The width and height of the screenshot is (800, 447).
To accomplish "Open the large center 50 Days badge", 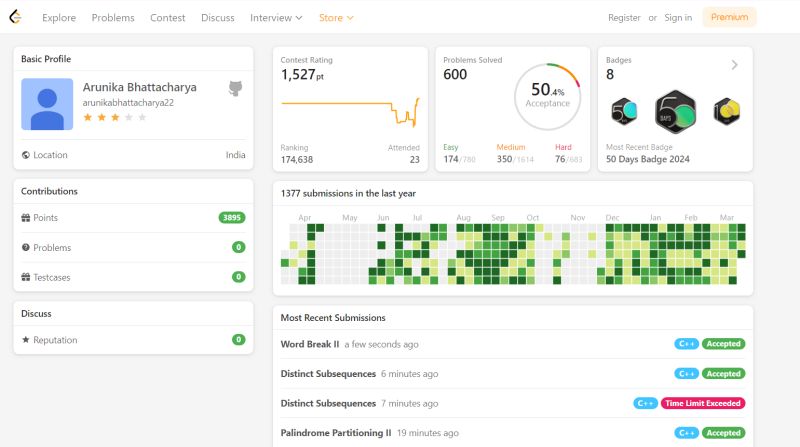I will pyautogui.click(x=676, y=112).
